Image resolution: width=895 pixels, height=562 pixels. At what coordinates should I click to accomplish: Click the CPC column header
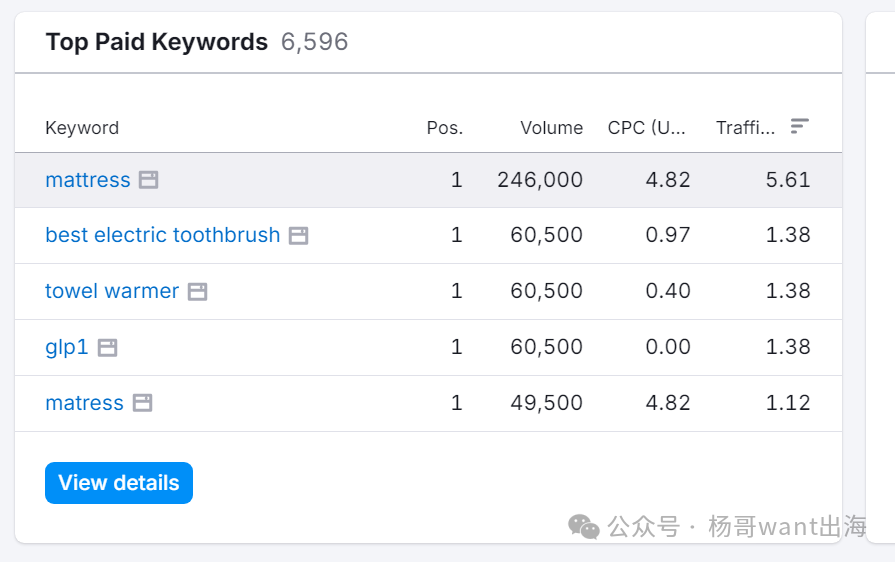[x=647, y=128]
